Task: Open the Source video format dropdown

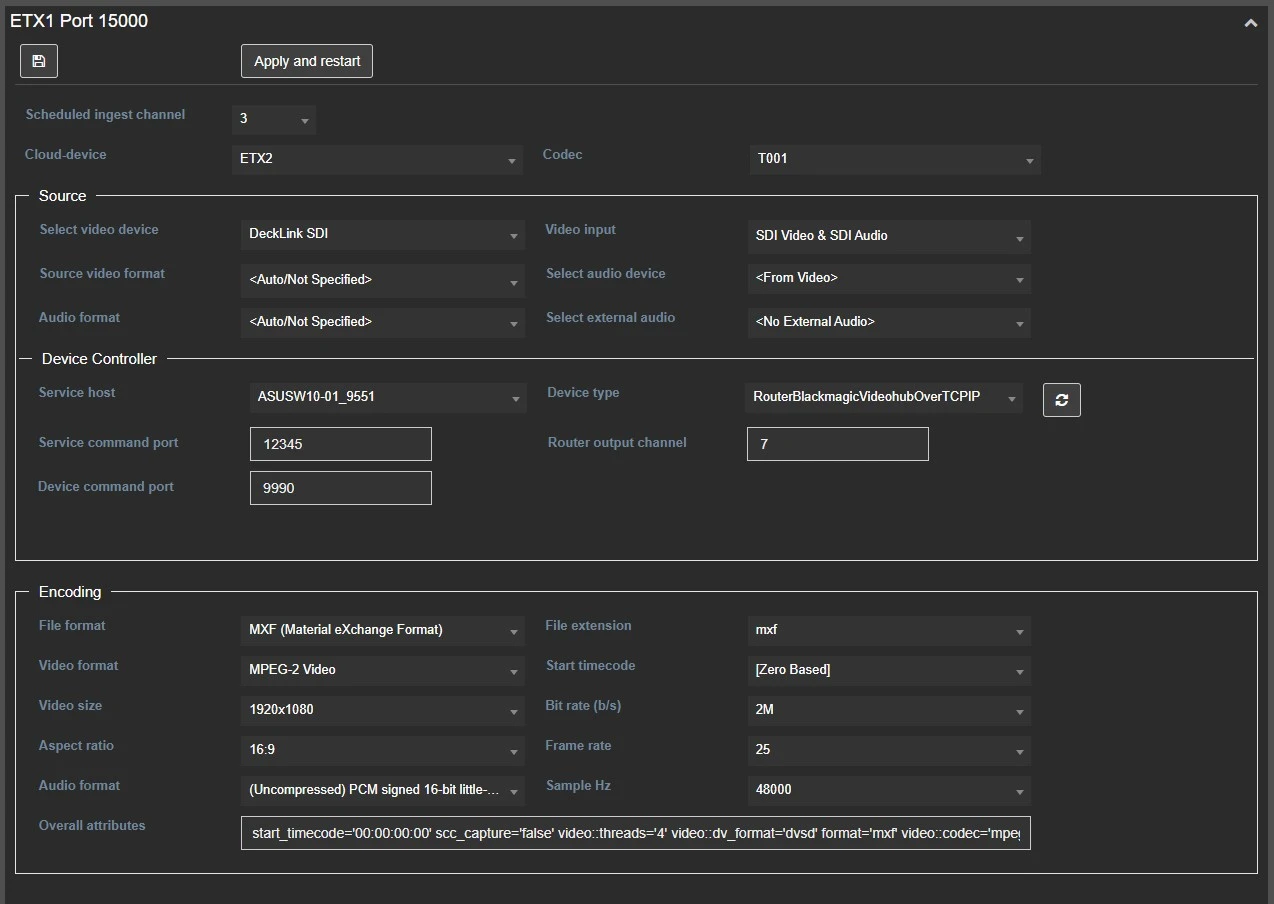Action: pyautogui.click(x=382, y=280)
